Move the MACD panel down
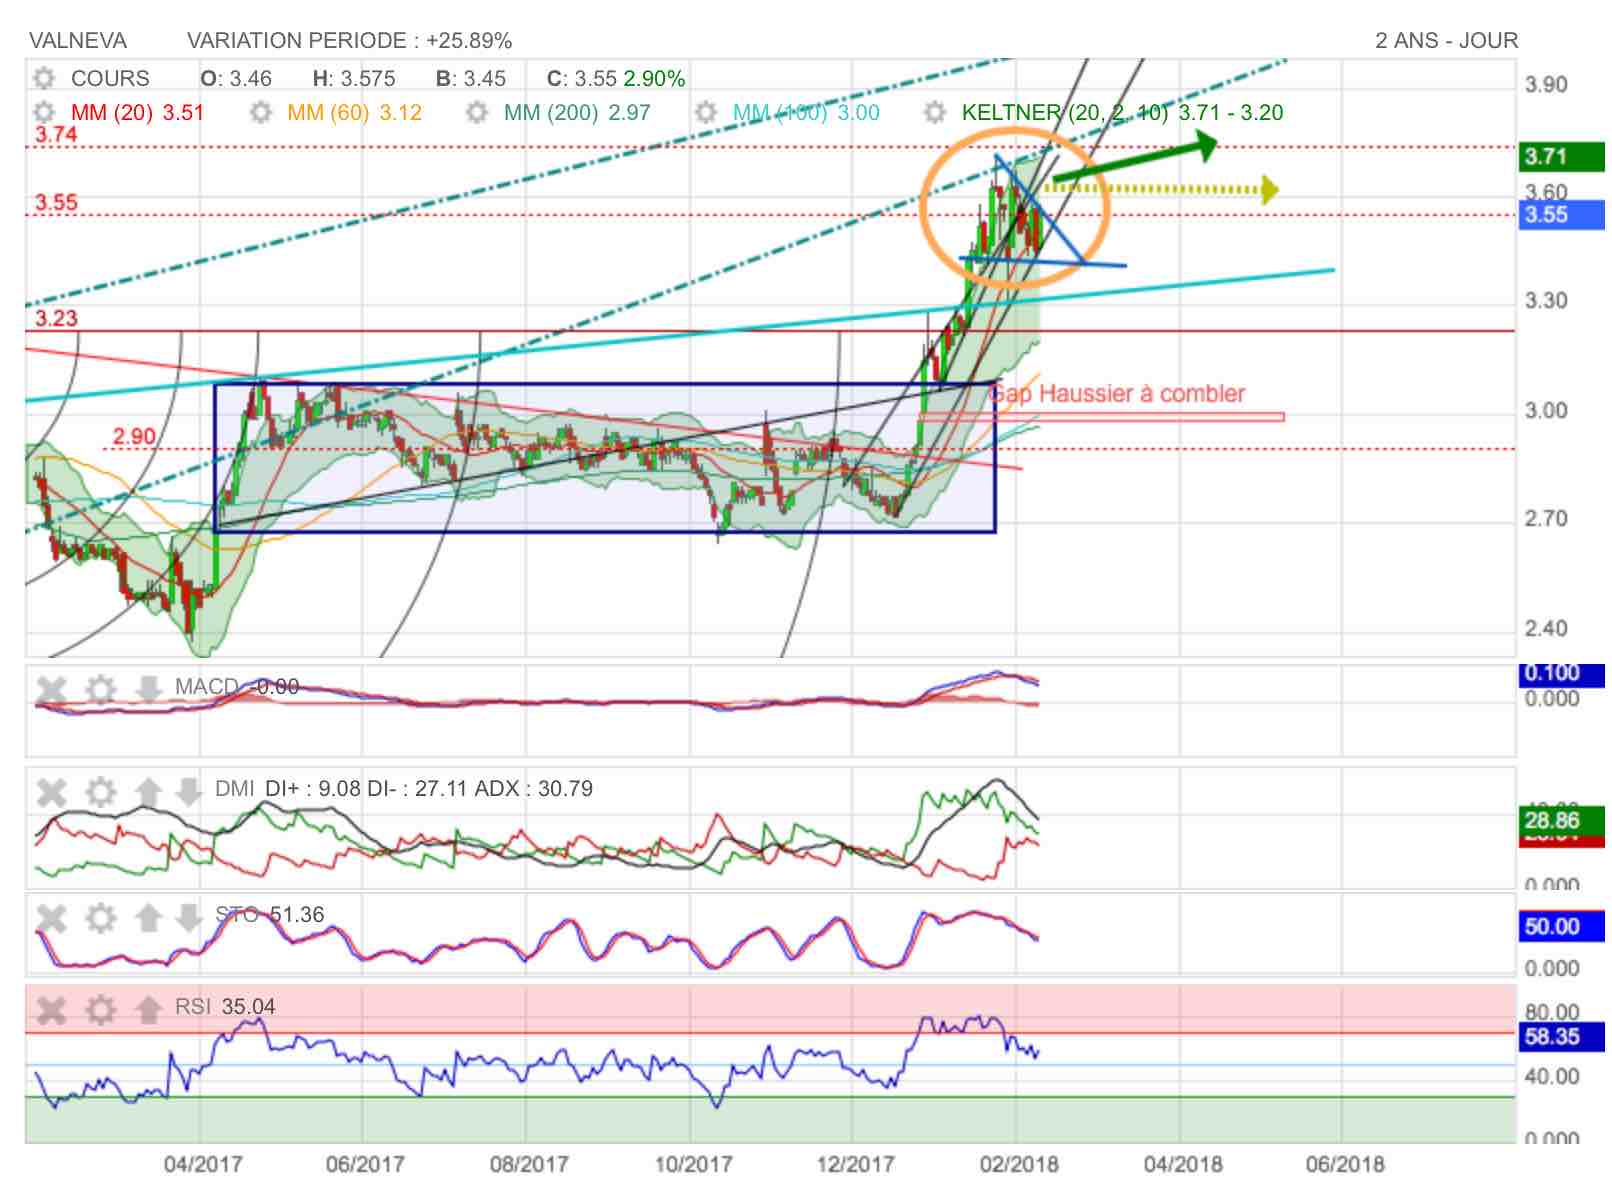This screenshot has height=1204, width=1612. 148,690
